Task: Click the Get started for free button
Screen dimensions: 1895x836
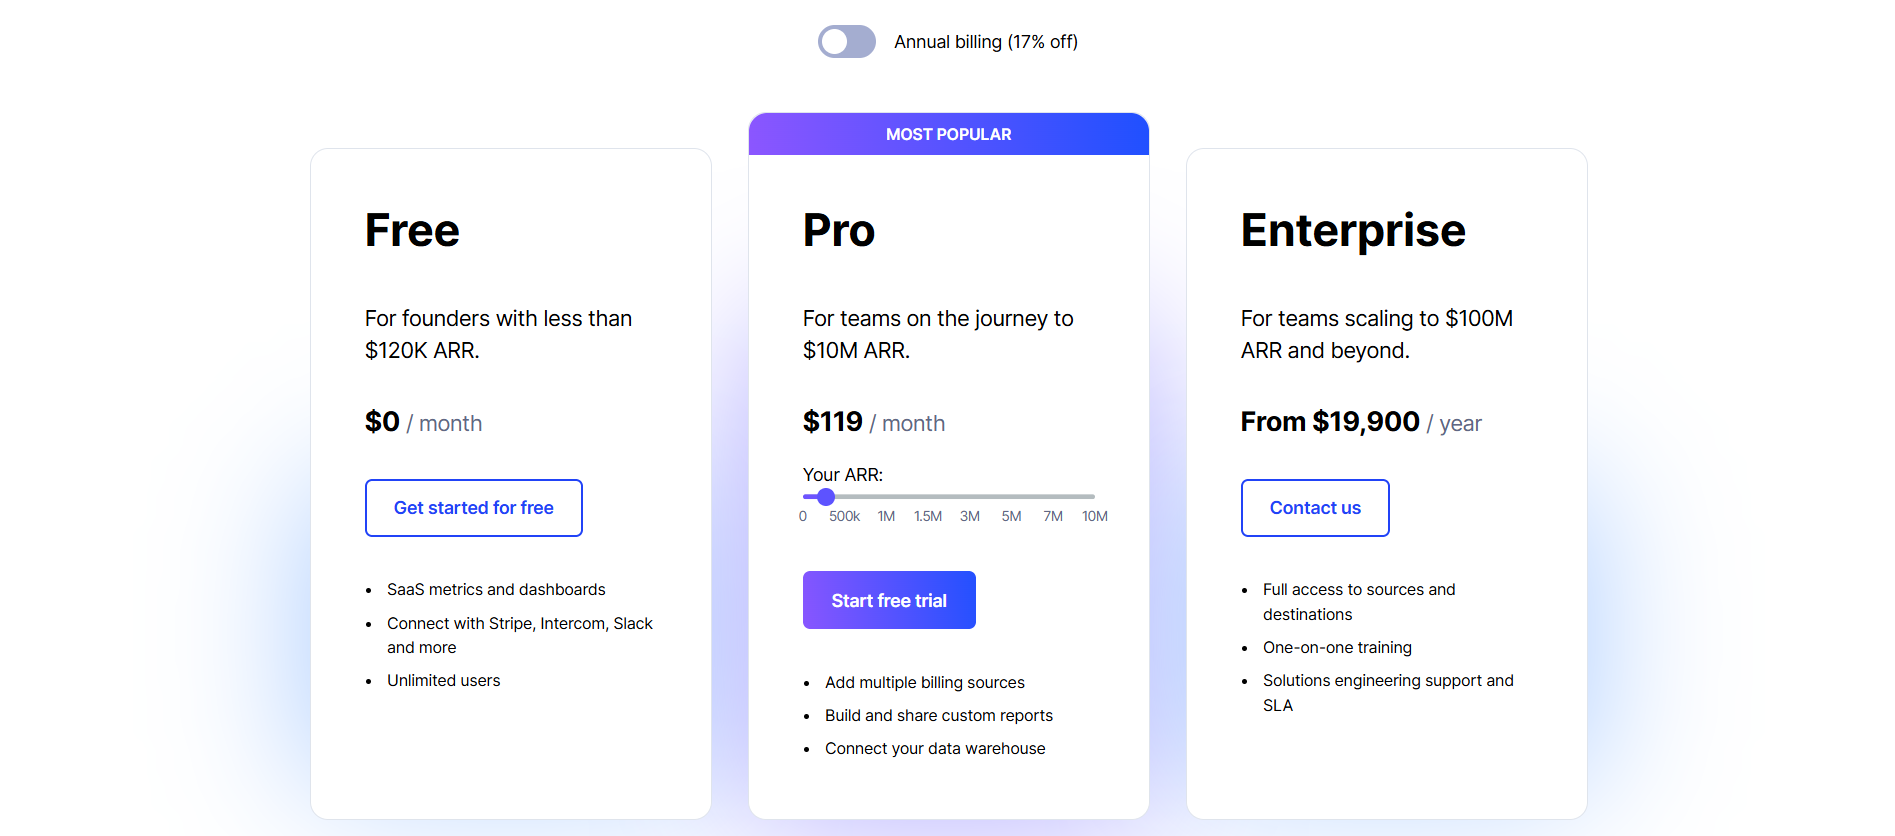Action: pyautogui.click(x=473, y=507)
